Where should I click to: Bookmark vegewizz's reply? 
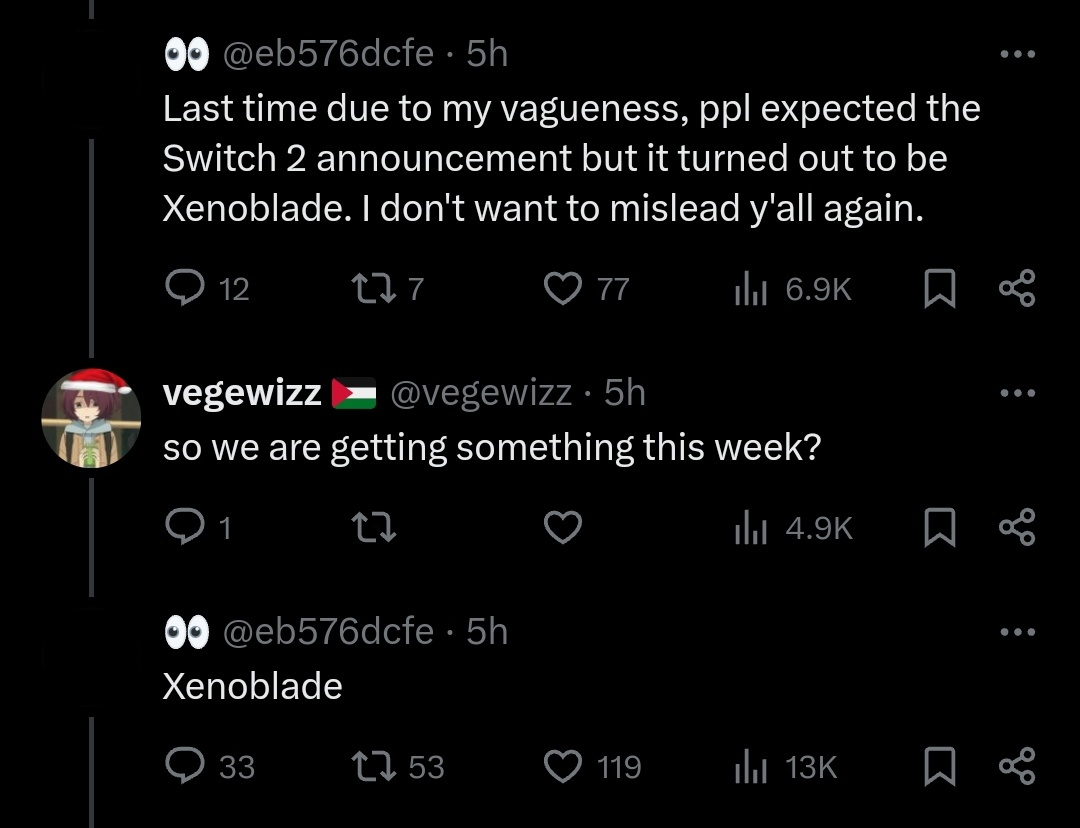939,528
